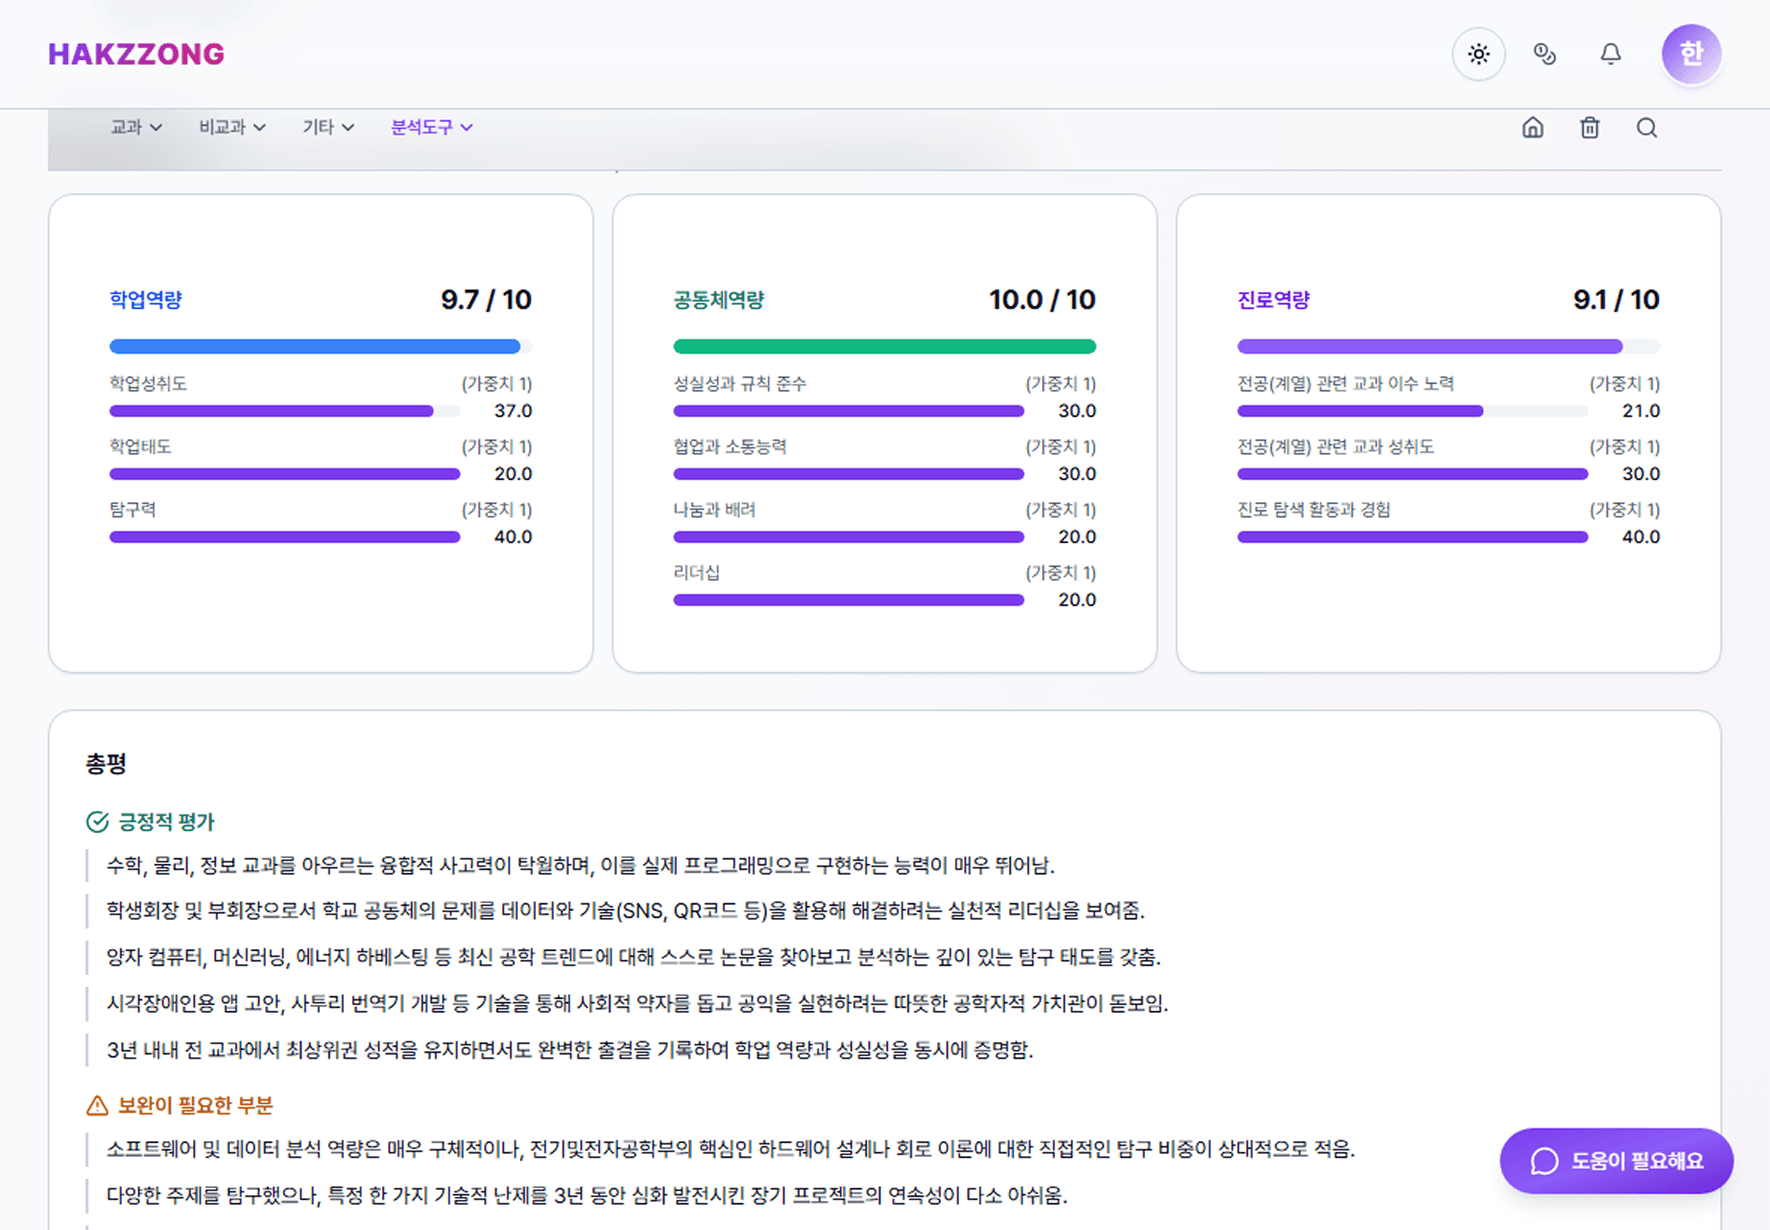Click the 나눔과 배려 label
Screen dimensions: 1770x1230
[714, 510]
